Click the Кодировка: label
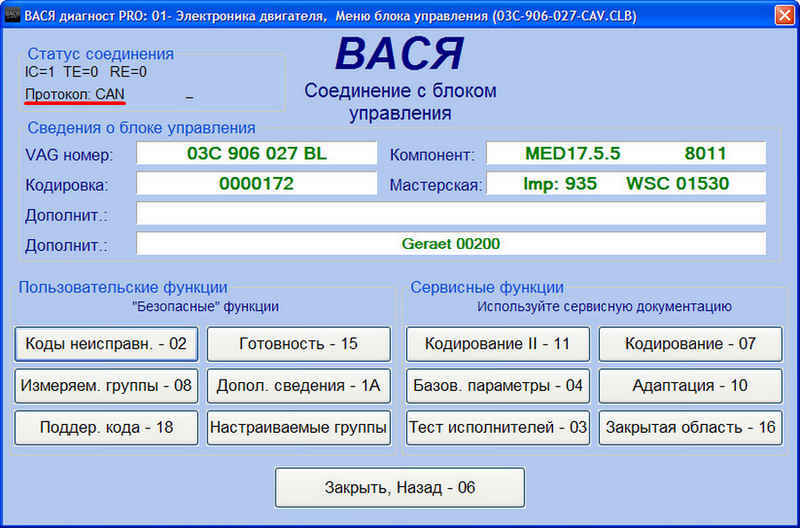 point(67,185)
